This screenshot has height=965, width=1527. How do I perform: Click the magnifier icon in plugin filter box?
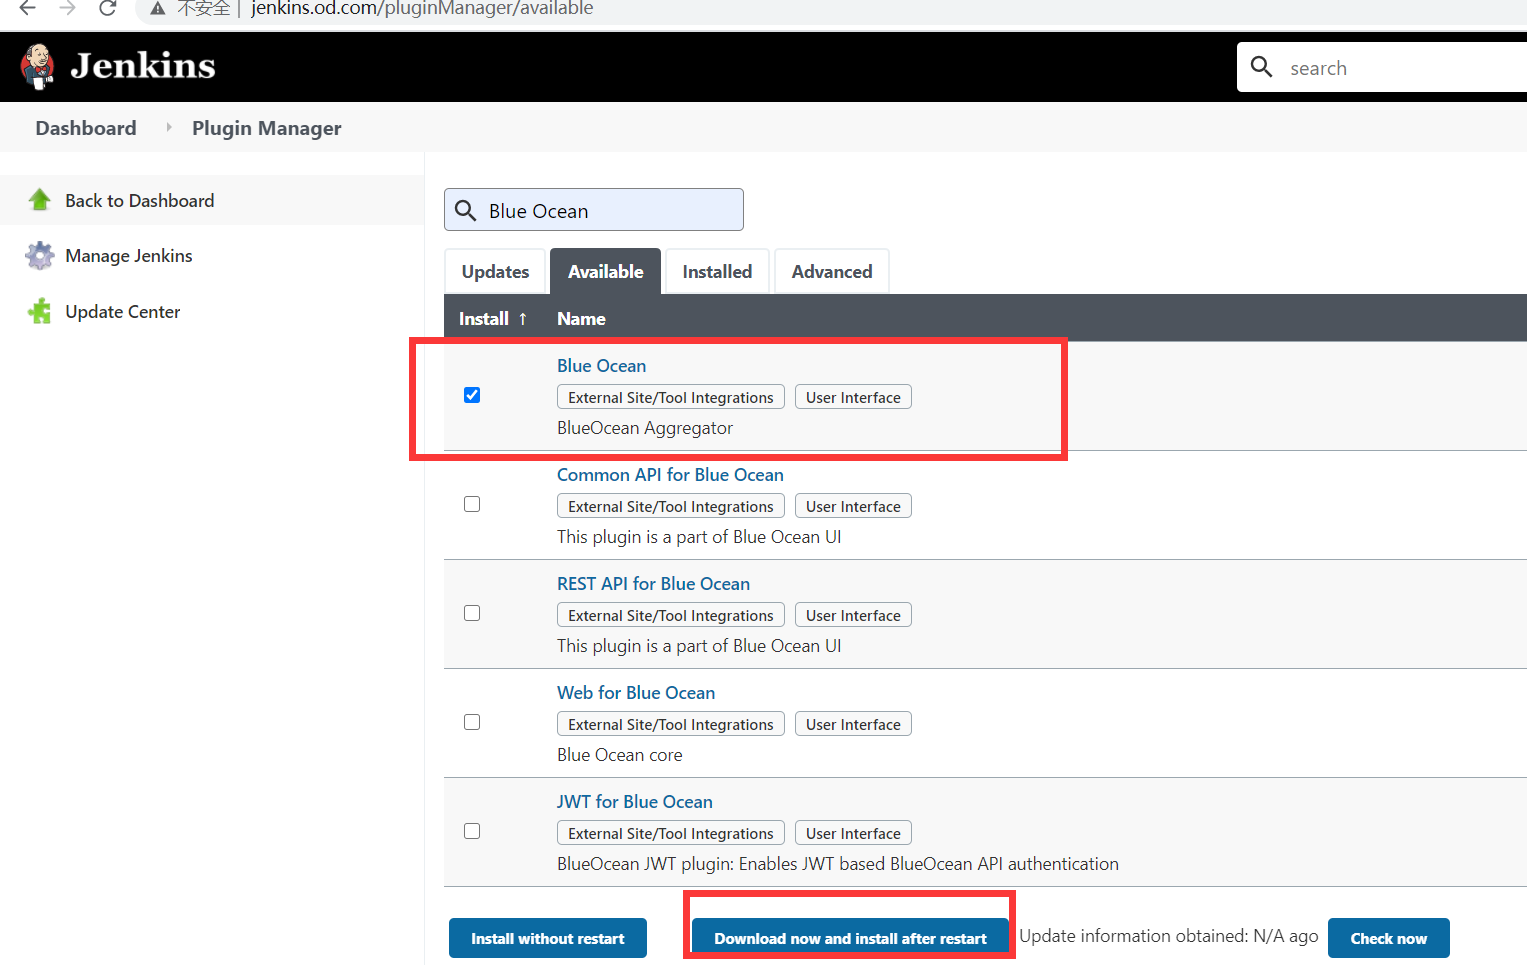coord(465,210)
